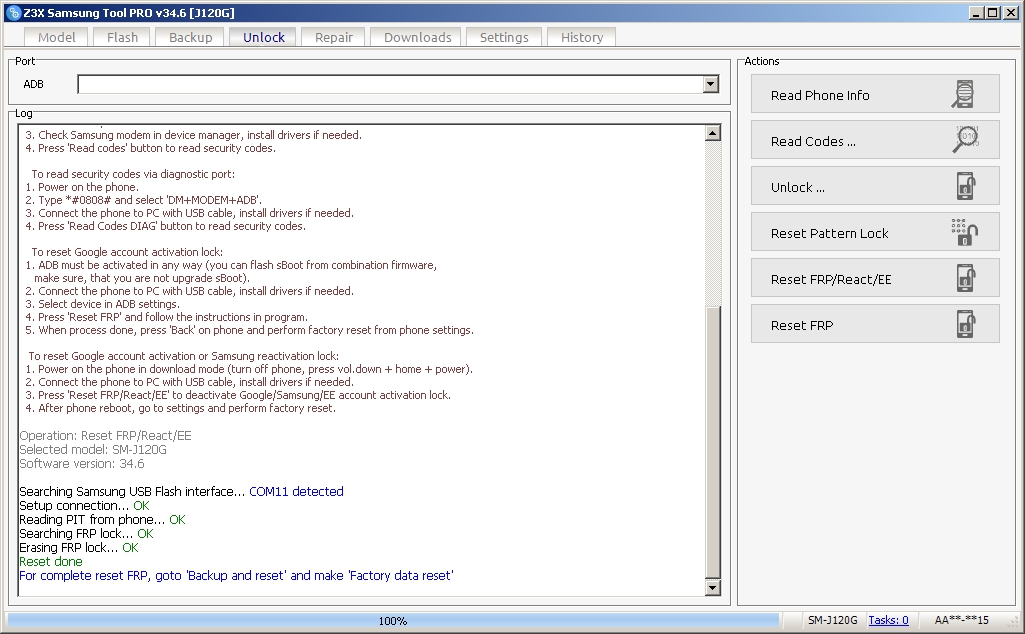Open the ADB port dropdown arrow
The height and width of the screenshot is (634, 1025).
[711, 84]
